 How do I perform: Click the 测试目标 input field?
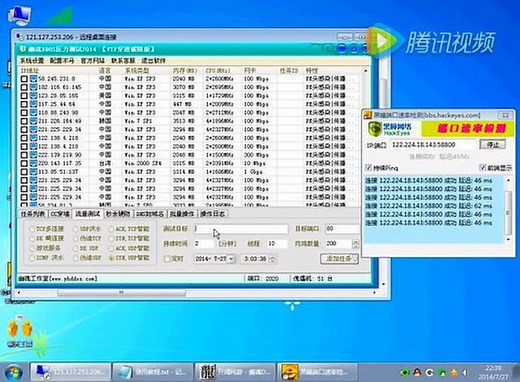(241, 229)
